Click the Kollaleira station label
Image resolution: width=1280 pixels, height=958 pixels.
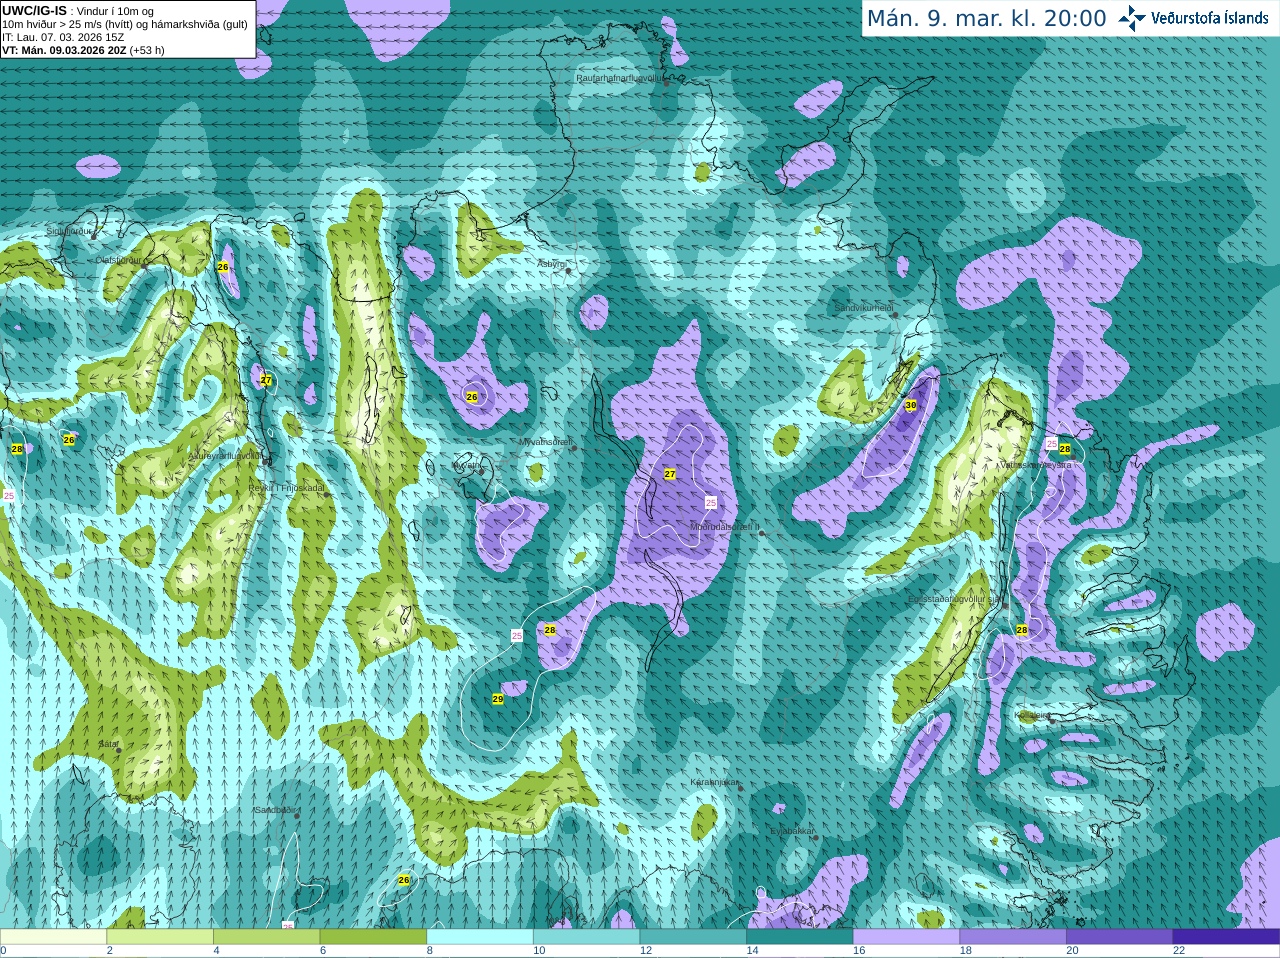pyautogui.click(x=1032, y=716)
